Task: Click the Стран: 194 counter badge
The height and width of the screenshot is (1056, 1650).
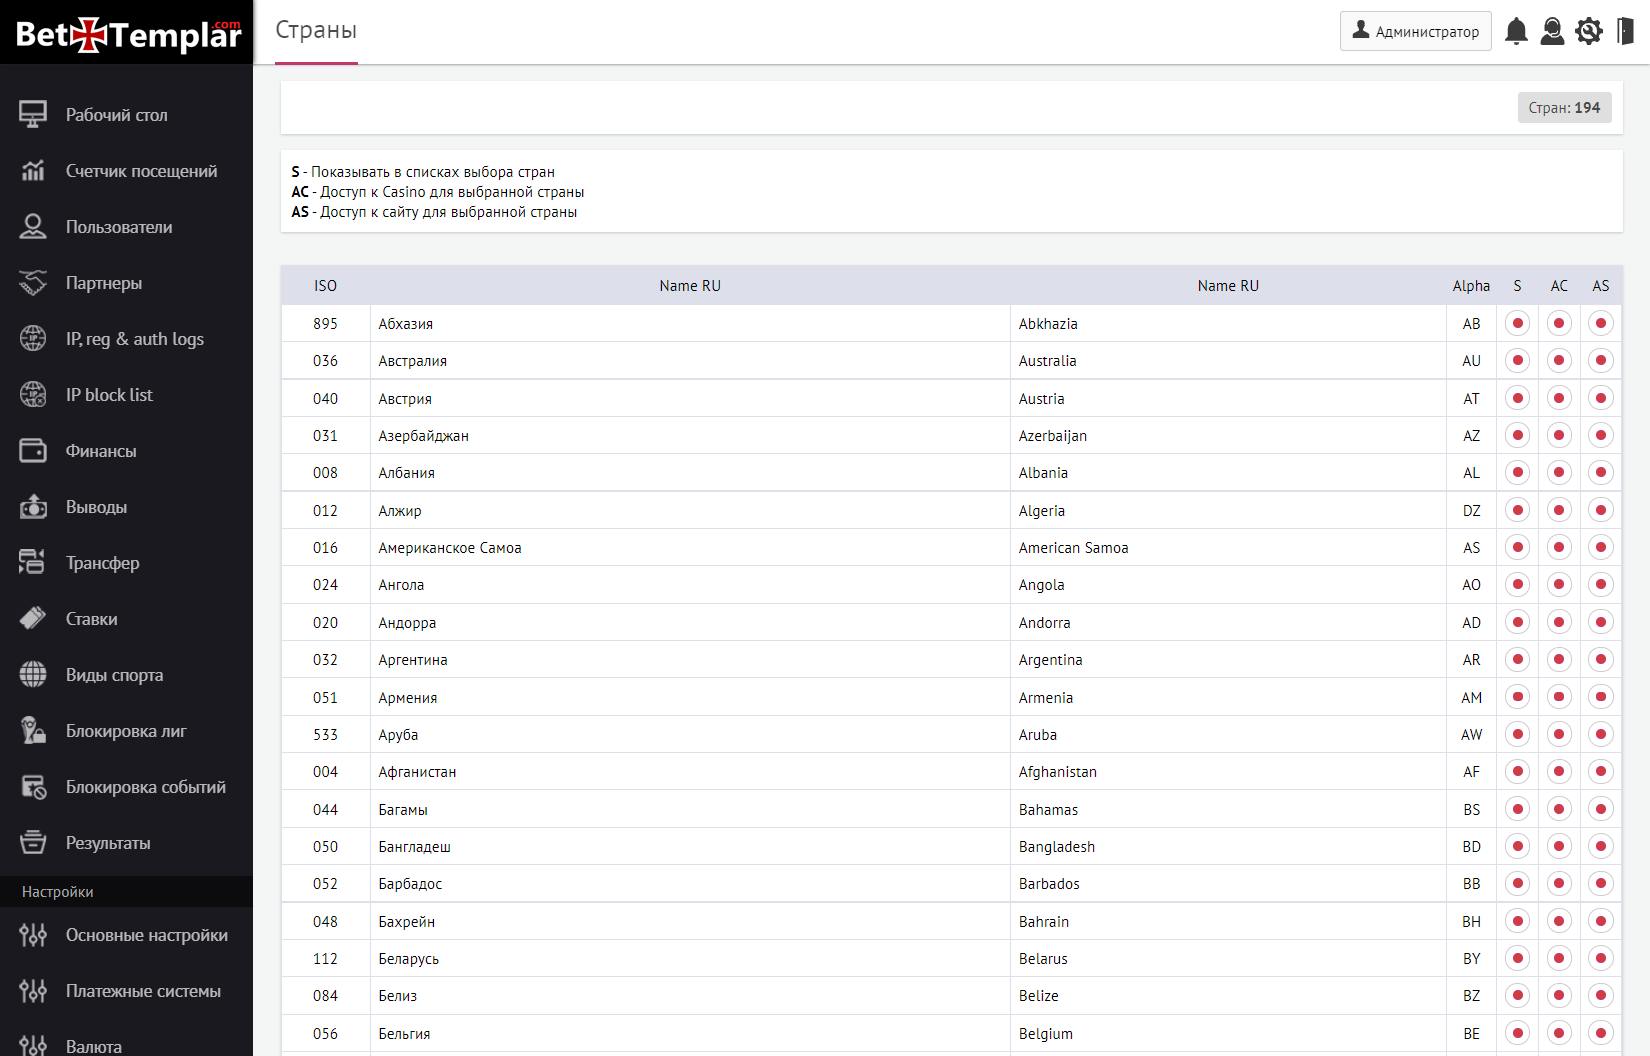Action: point(1564,108)
